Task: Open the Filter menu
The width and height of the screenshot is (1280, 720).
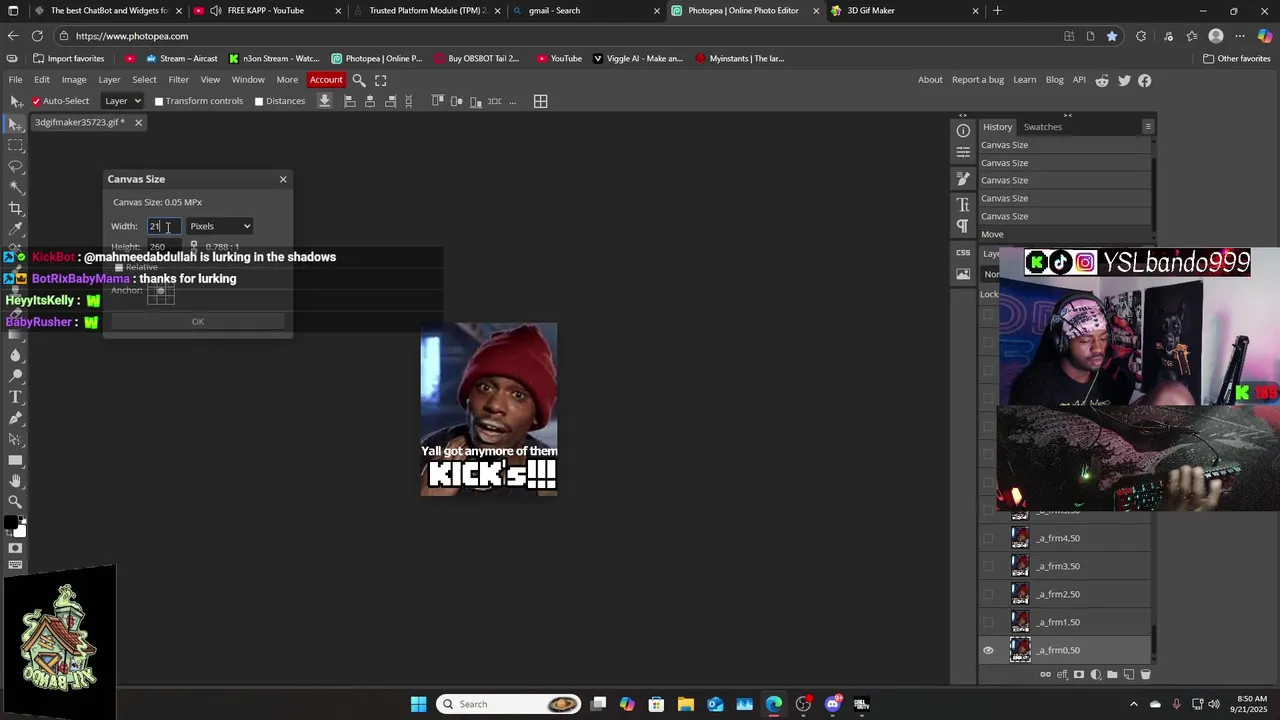Action: pyautogui.click(x=178, y=80)
